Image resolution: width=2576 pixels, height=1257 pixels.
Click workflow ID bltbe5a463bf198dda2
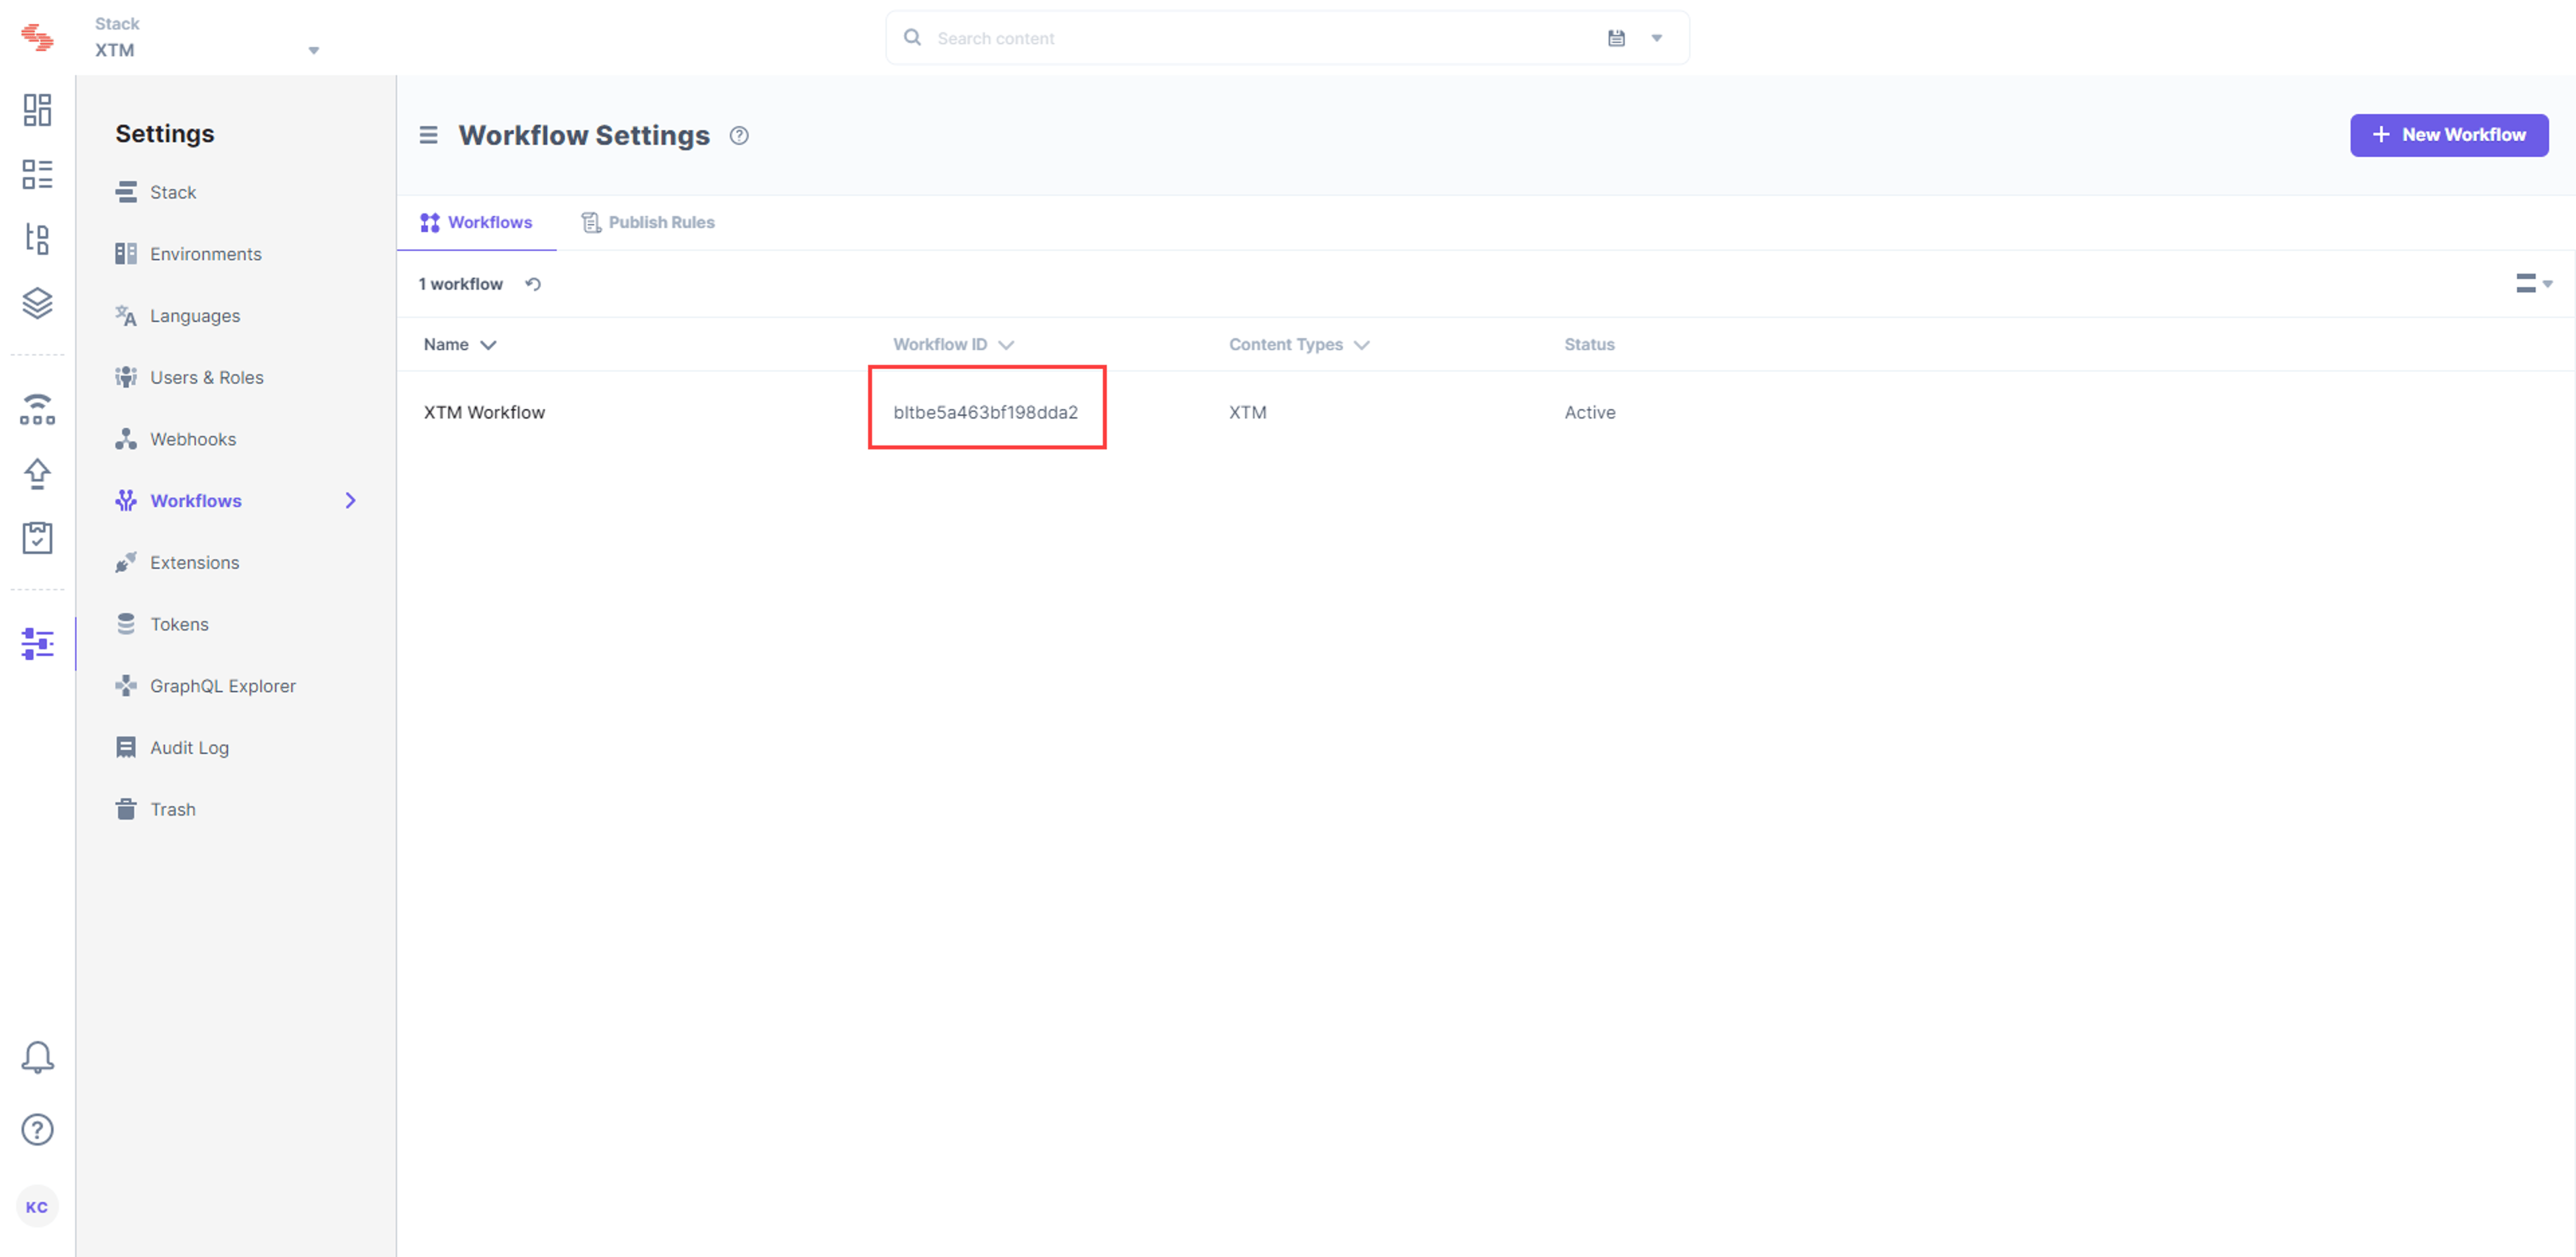tap(985, 412)
